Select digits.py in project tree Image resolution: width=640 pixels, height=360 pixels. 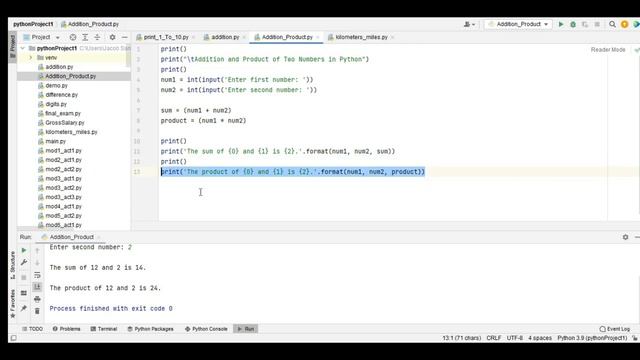point(56,104)
